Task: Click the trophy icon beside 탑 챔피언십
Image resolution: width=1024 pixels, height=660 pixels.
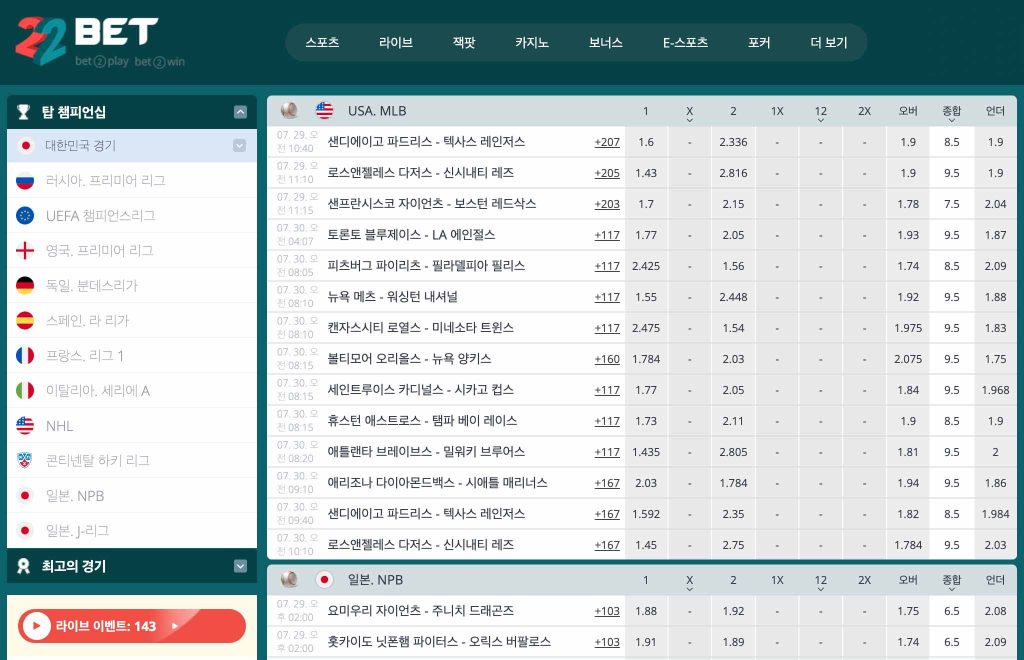Action: 24,112
